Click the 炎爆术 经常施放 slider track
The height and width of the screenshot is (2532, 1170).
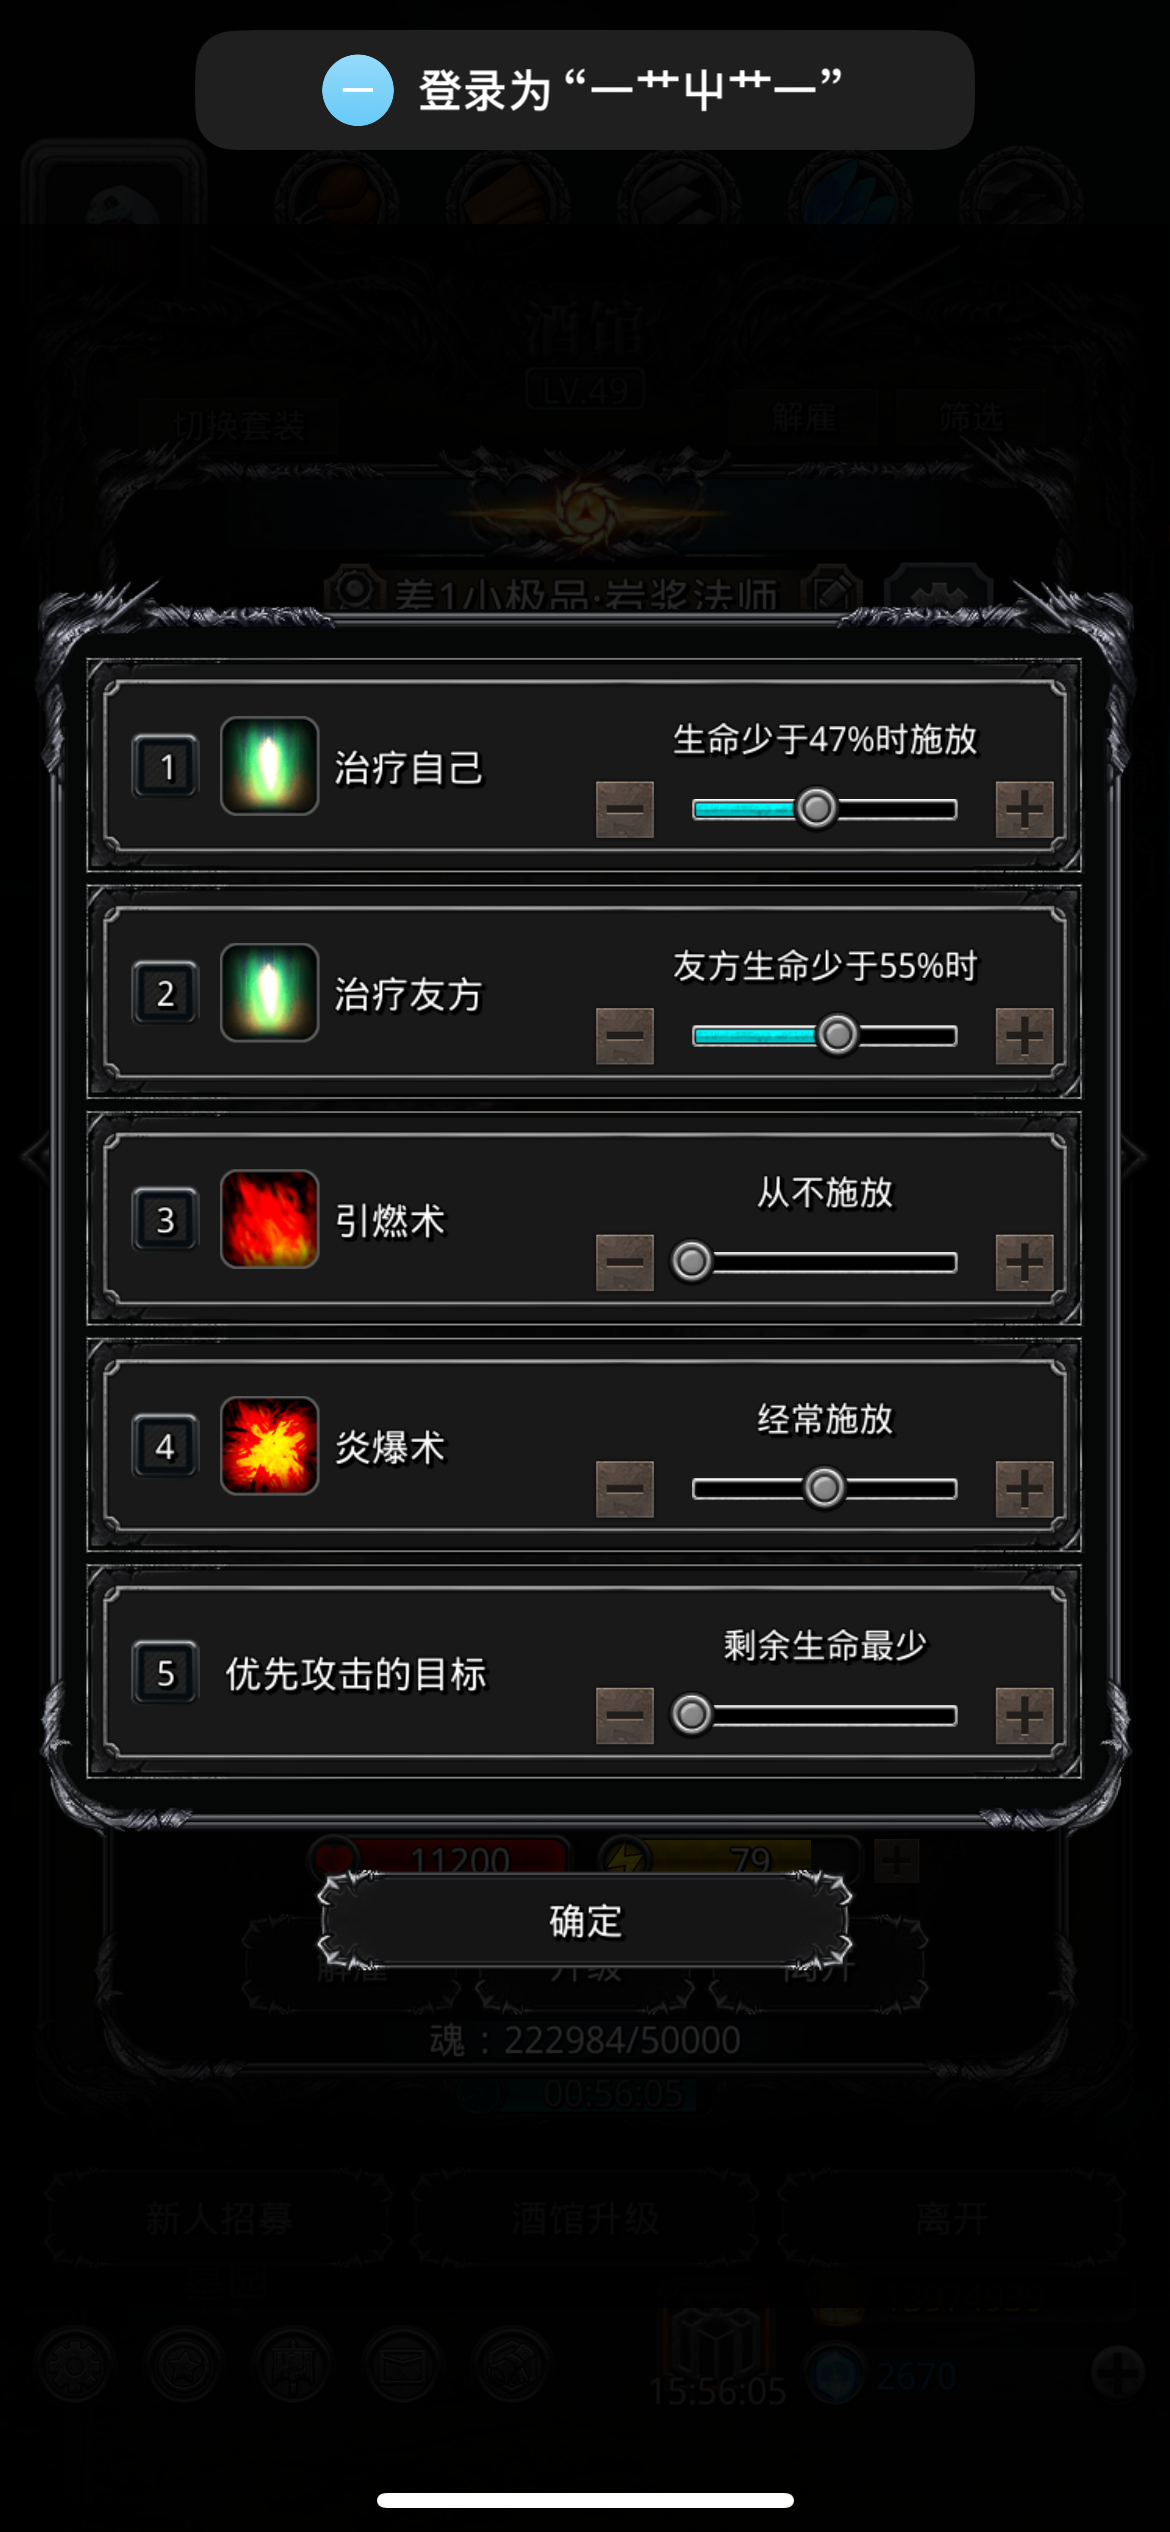tap(824, 1489)
